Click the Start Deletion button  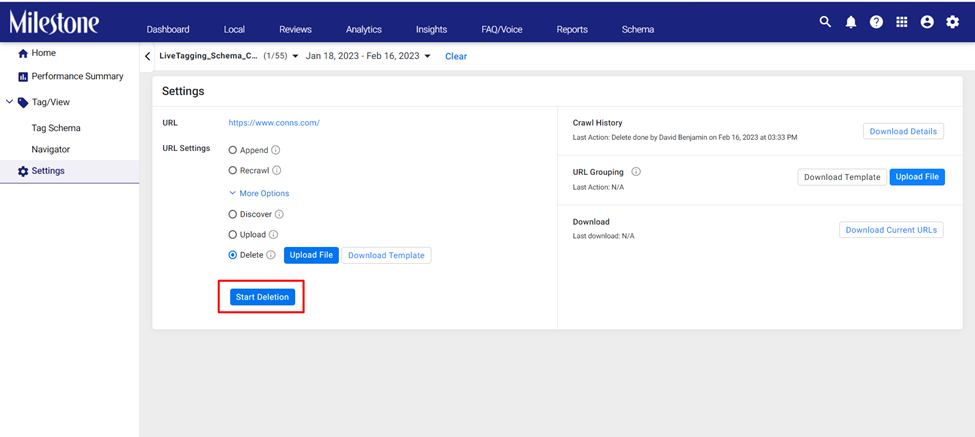pyautogui.click(x=262, y=297)
